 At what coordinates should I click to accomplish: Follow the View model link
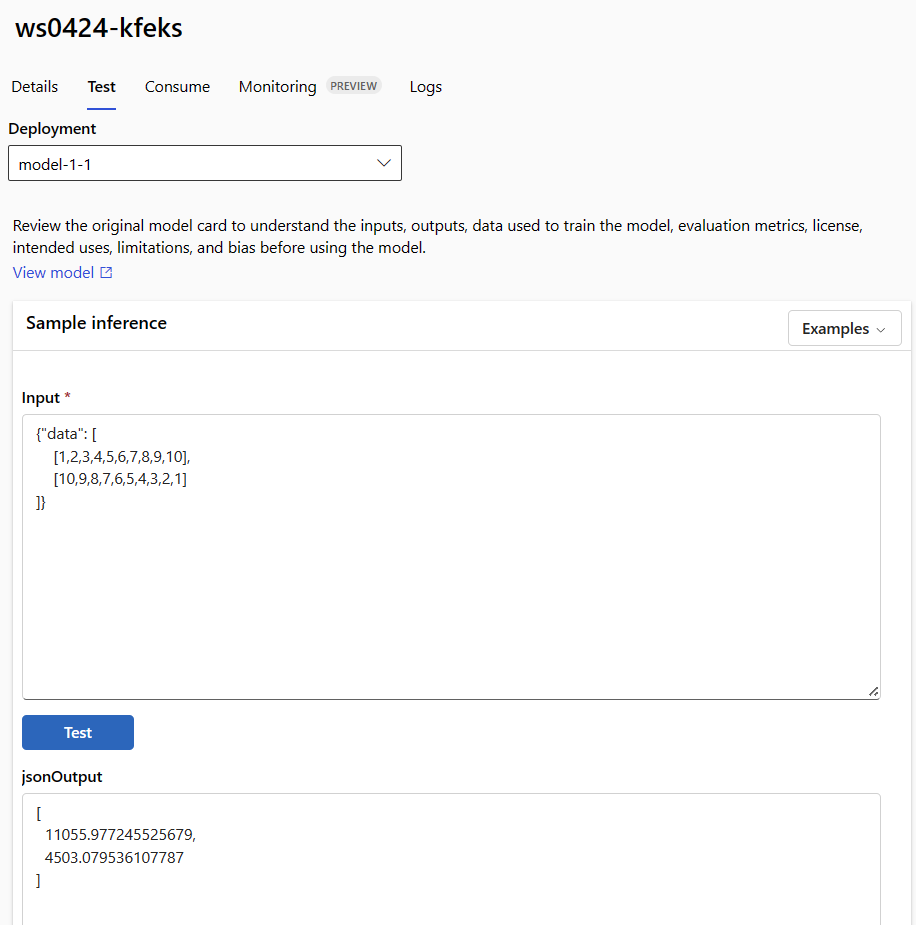53,273
